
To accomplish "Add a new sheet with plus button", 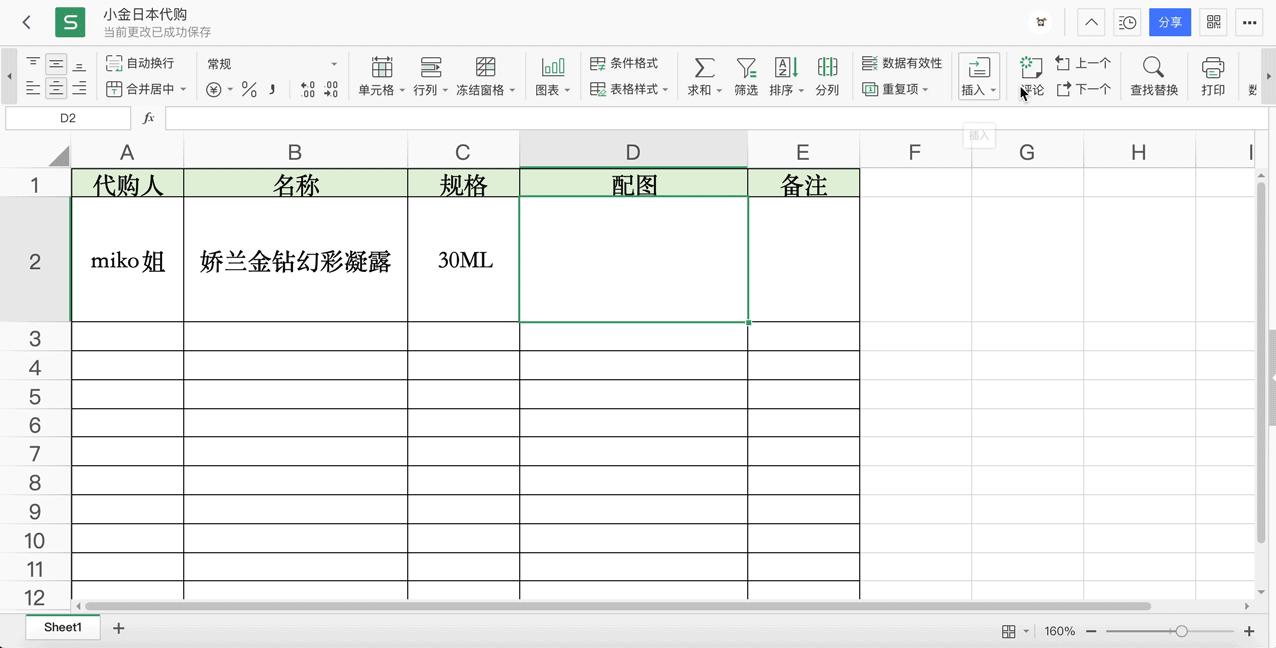I will [x=118, y=628].
